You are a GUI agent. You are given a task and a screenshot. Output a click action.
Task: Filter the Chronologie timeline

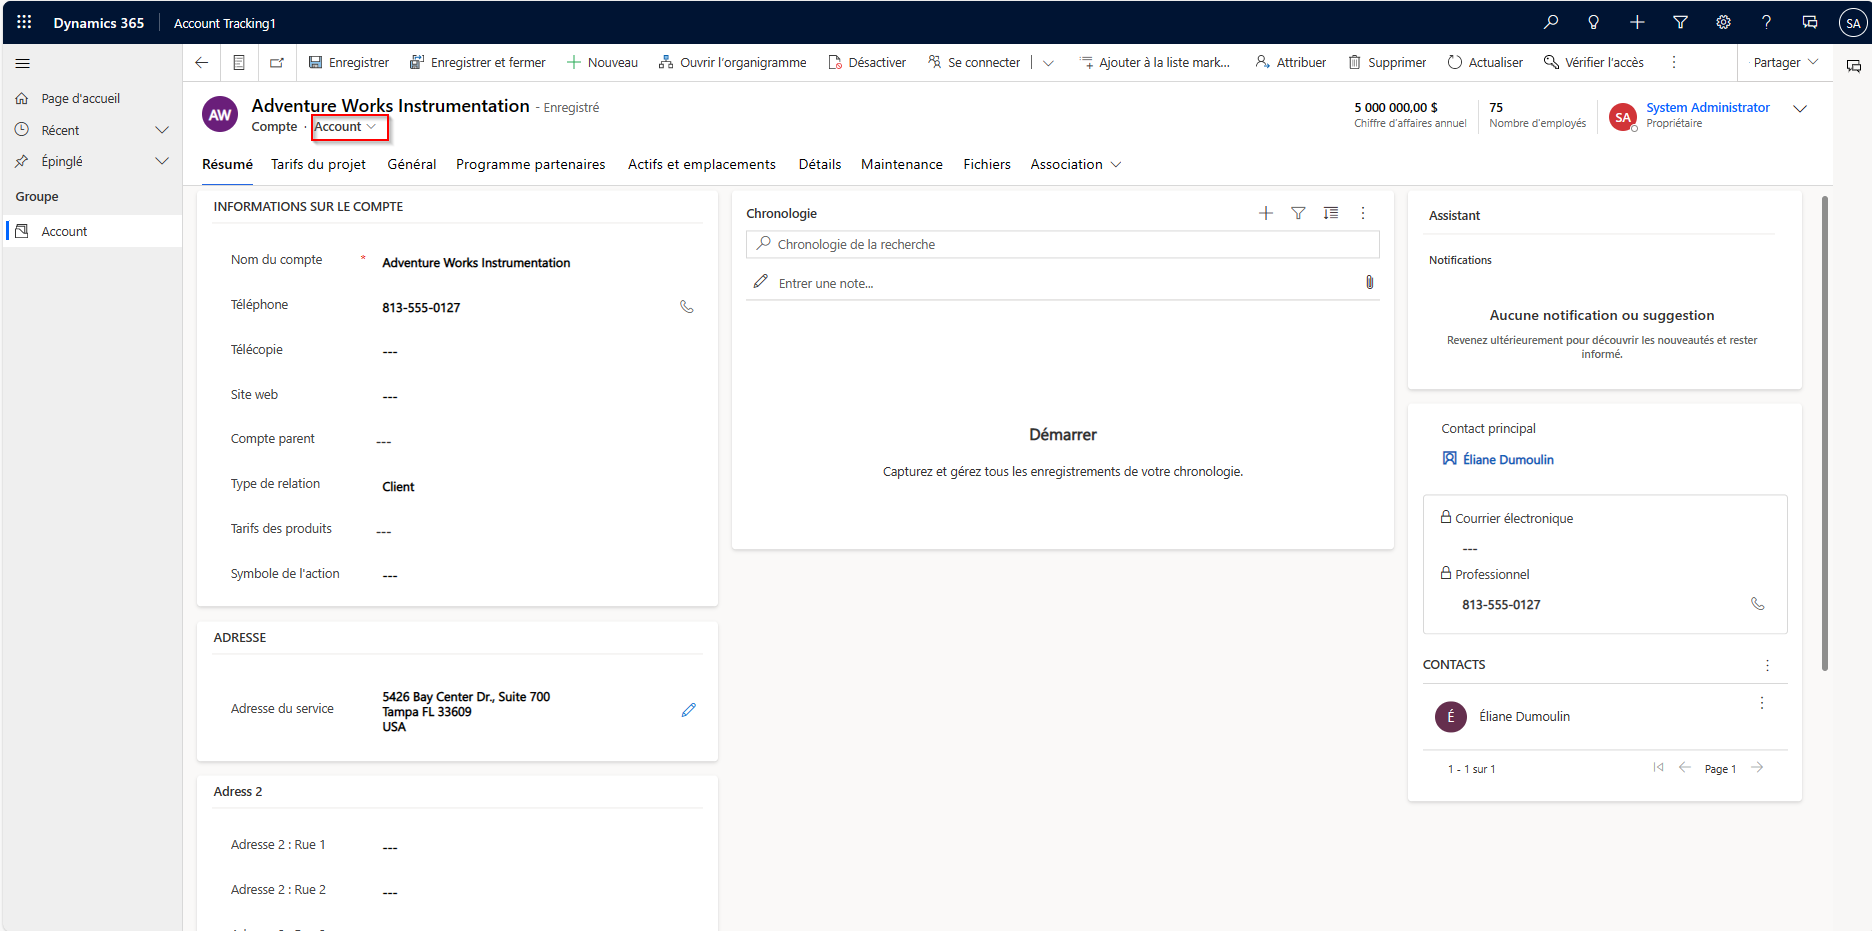point(1298,213)
